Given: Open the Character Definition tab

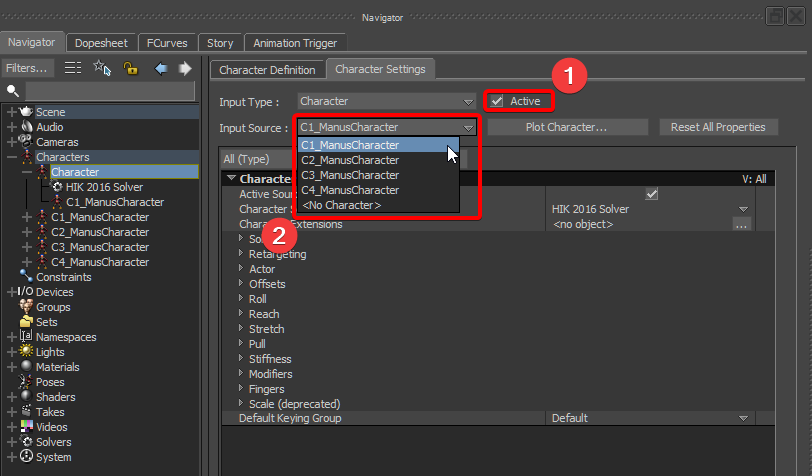Looking at the screenshot, I should (267, 70).
